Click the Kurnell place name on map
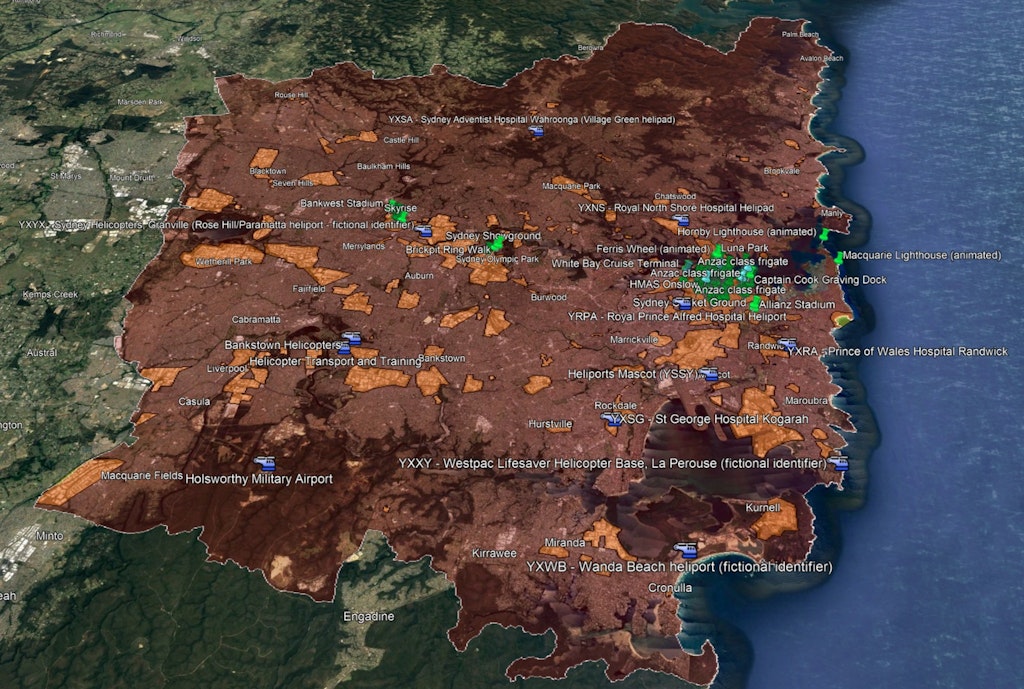Viewport: 1024px width, 689px height. pos(763,508)
